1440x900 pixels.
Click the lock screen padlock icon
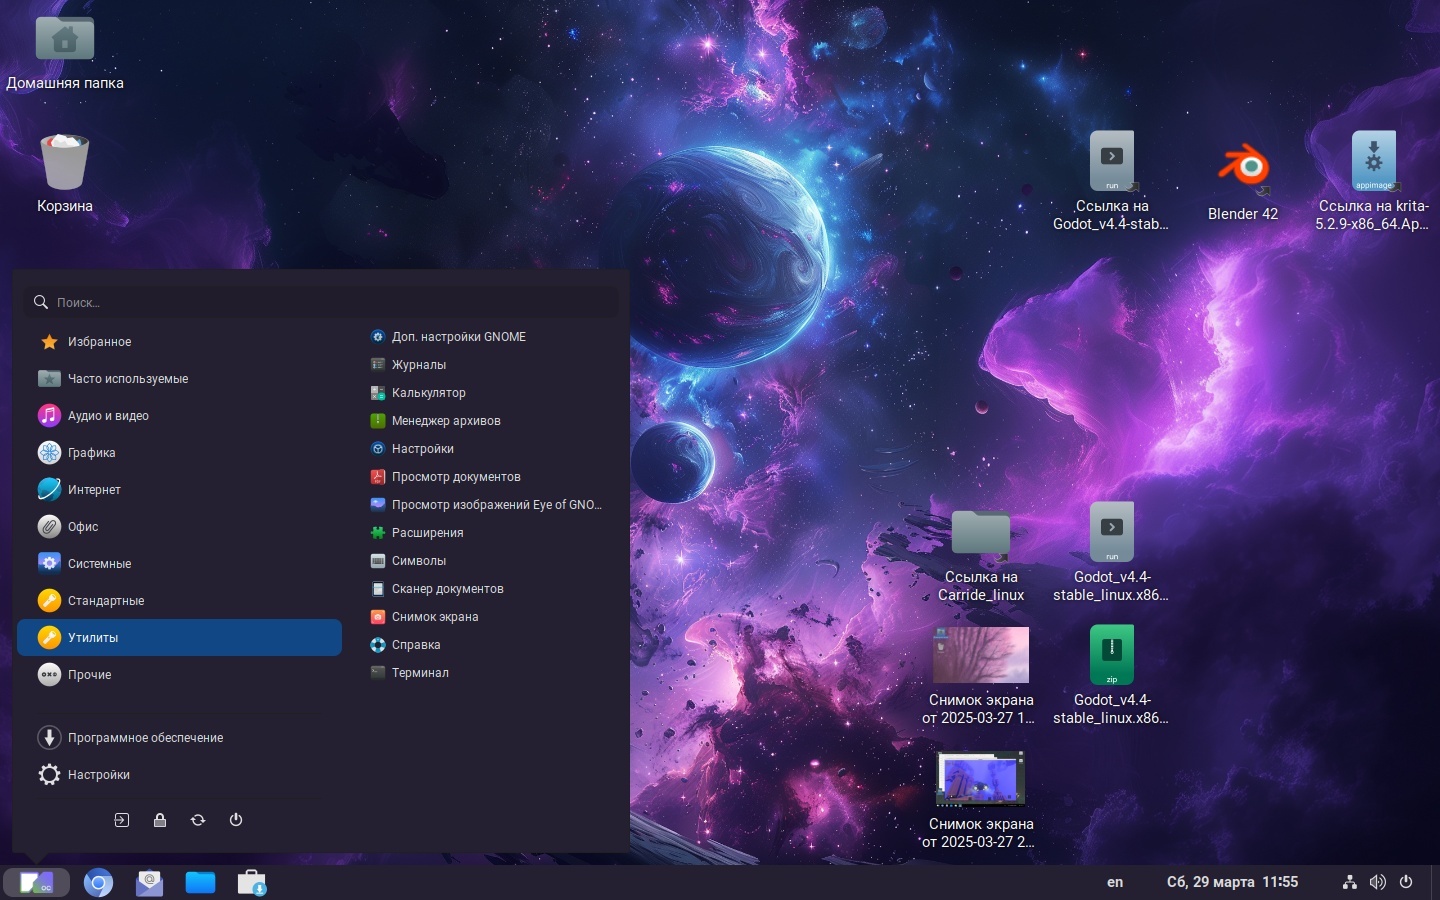(160, 820)
